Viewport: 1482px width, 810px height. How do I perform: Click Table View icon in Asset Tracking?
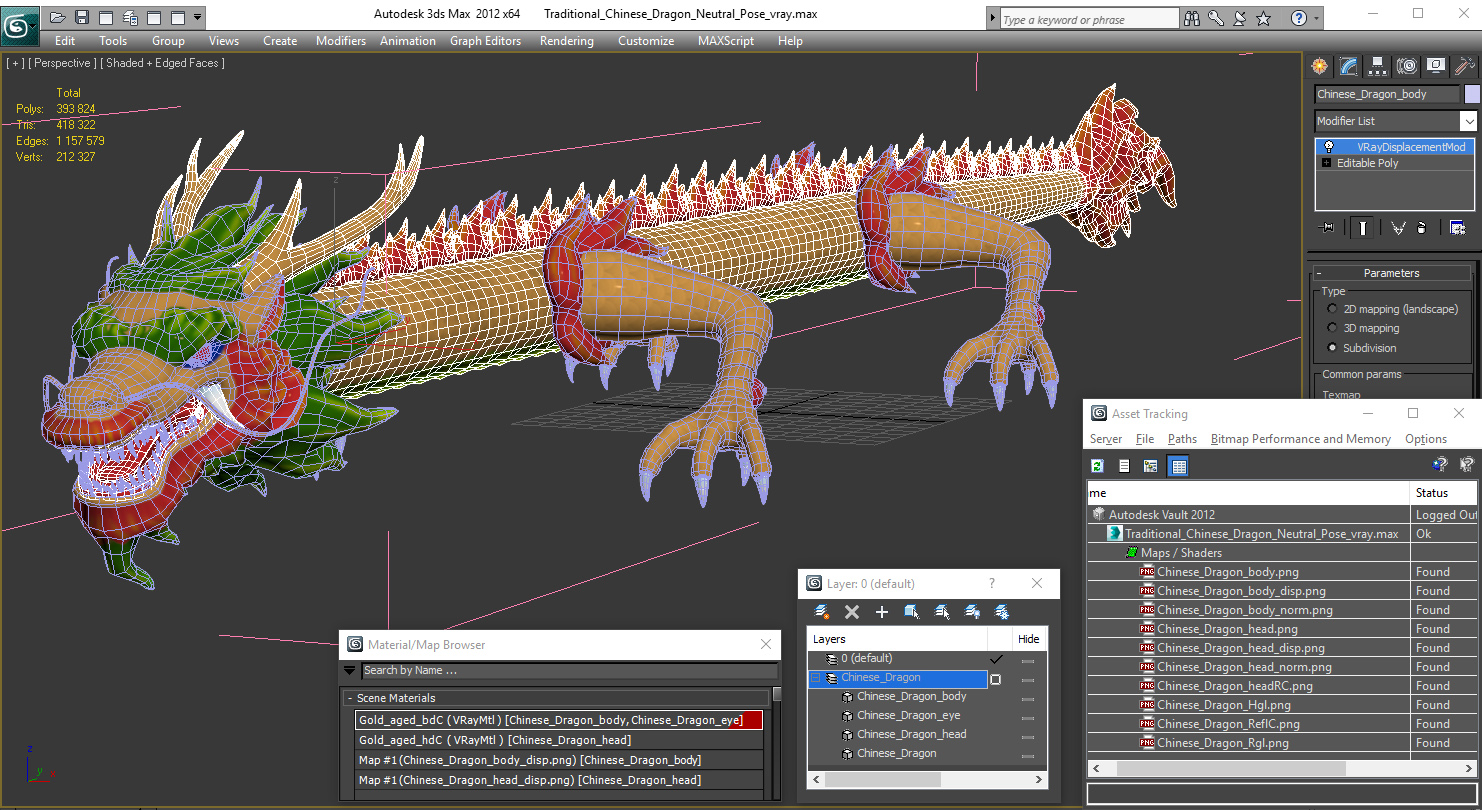click(1178, 466)
